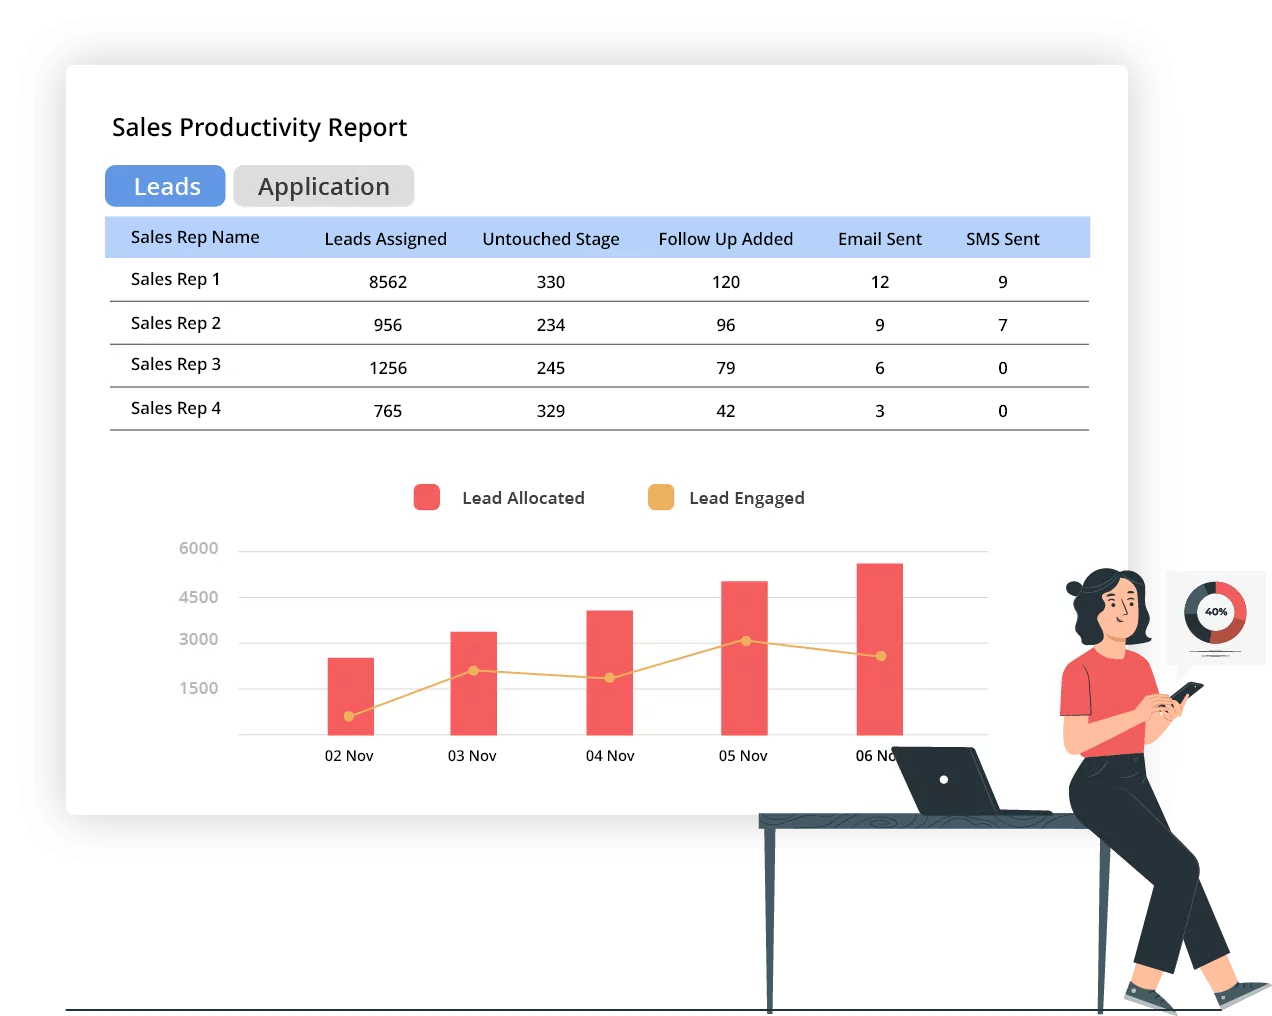Select the Email Sent column header
Image resolution: width=1272 pixels, height=1016 pixels.
click(x=879, y=239)
